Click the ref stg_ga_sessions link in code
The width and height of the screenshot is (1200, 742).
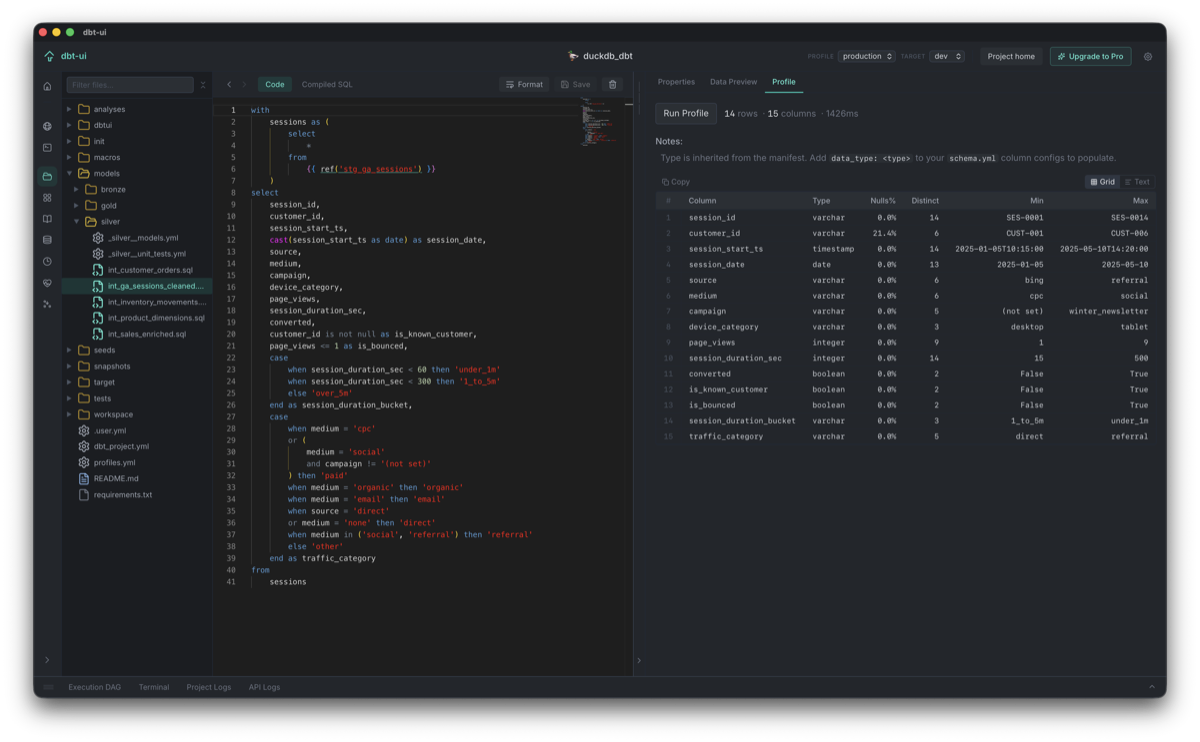(x=371, y=169)
